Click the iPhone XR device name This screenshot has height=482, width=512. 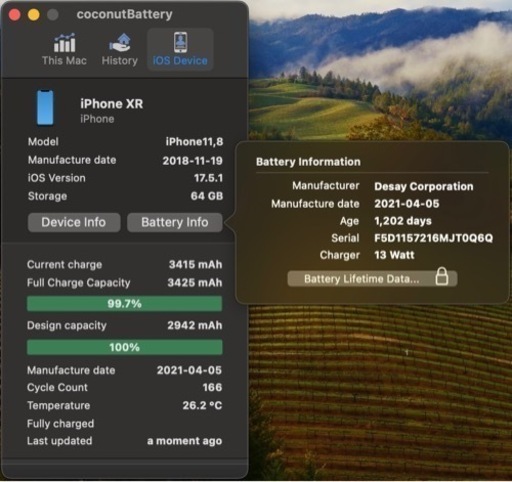click(x=111, y=104)
